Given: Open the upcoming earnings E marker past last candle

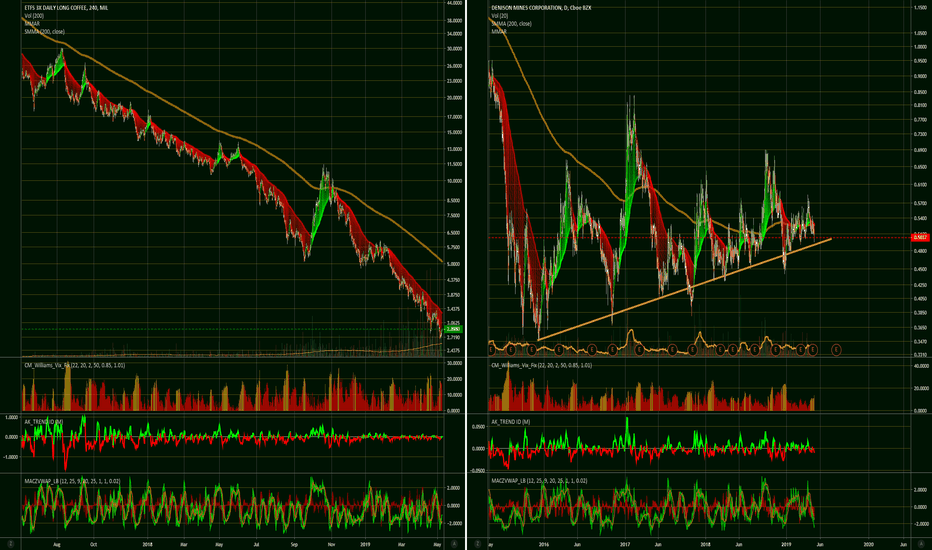Looking at the screenshot, I should 836,350.
